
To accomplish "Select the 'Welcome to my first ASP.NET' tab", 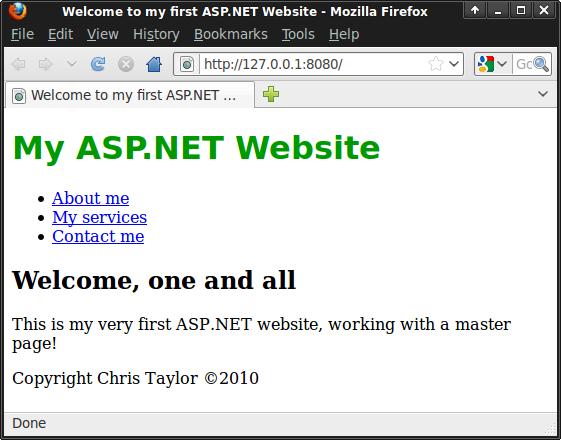I will [130, 95].
